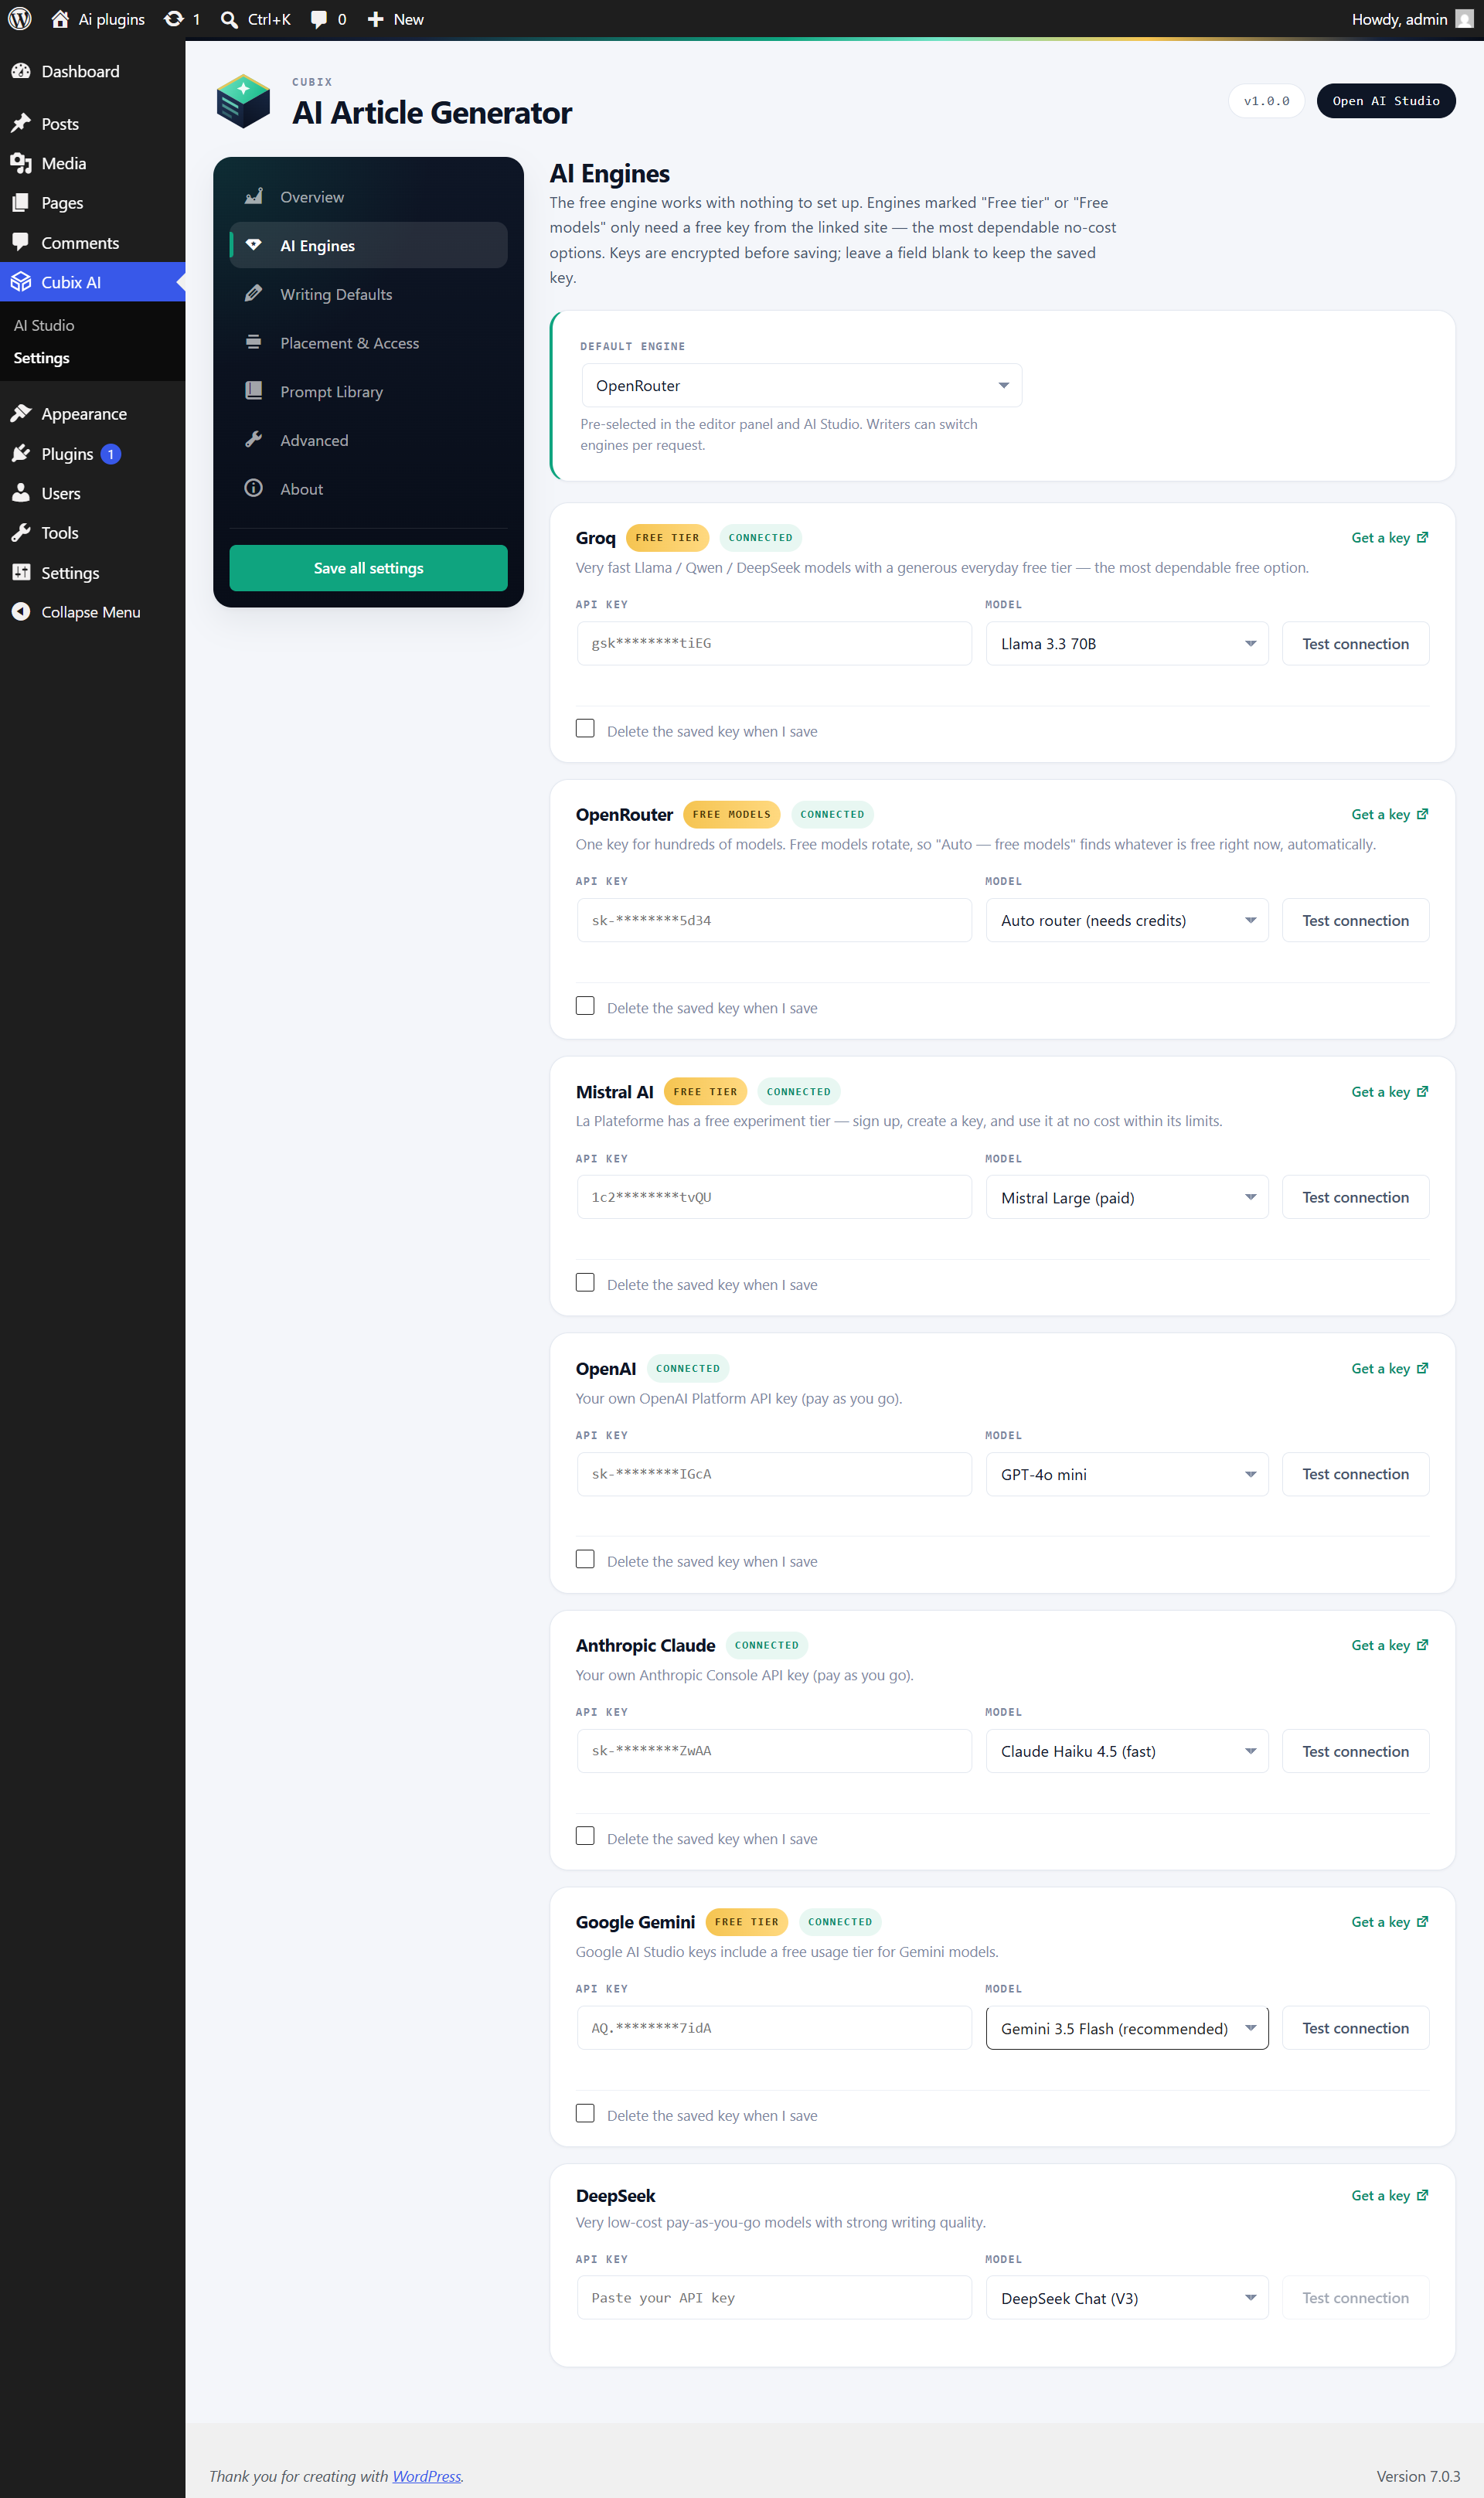
Task: Open AI Studio submenu item
Action: click(44, 325)
